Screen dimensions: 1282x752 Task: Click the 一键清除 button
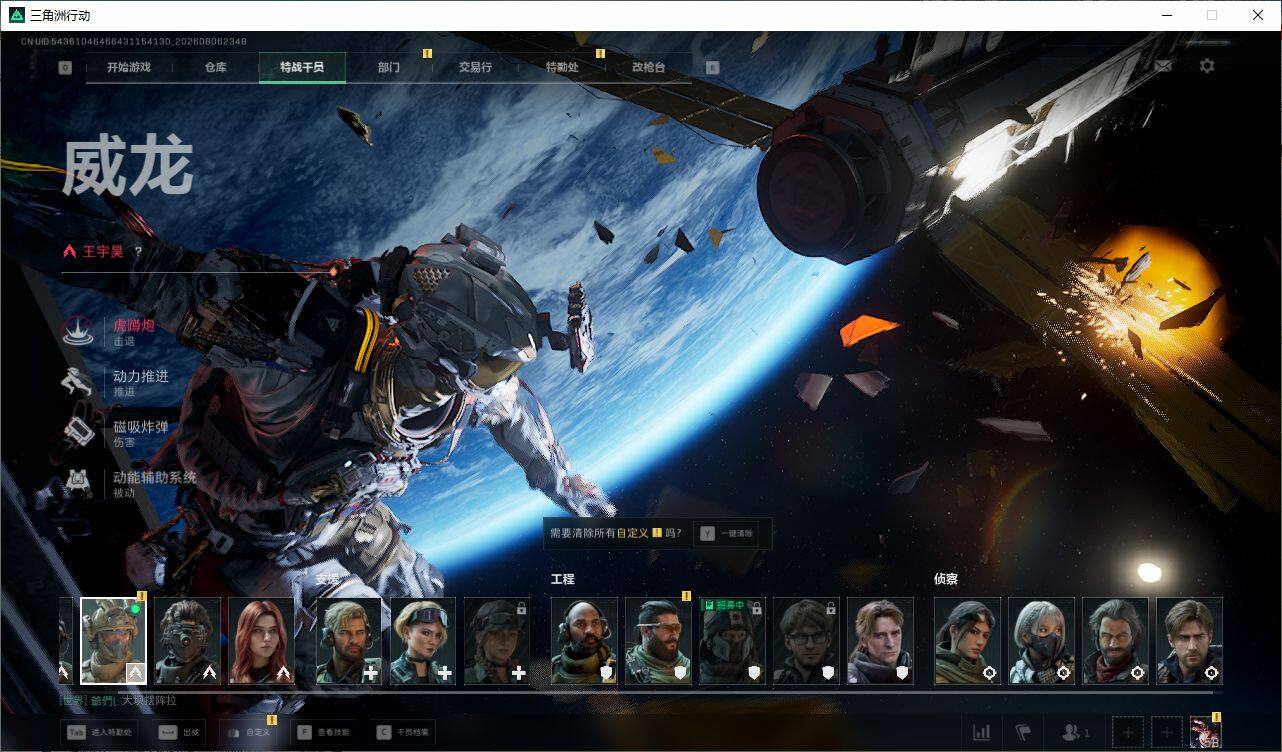click(727, 534)
